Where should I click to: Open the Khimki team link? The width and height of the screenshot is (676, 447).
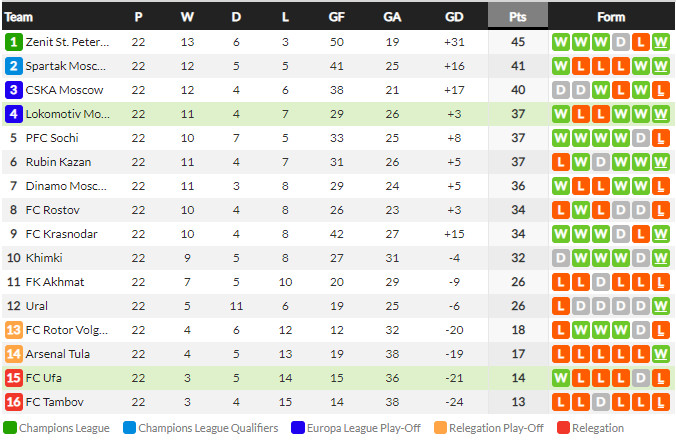tap(44, 258)
